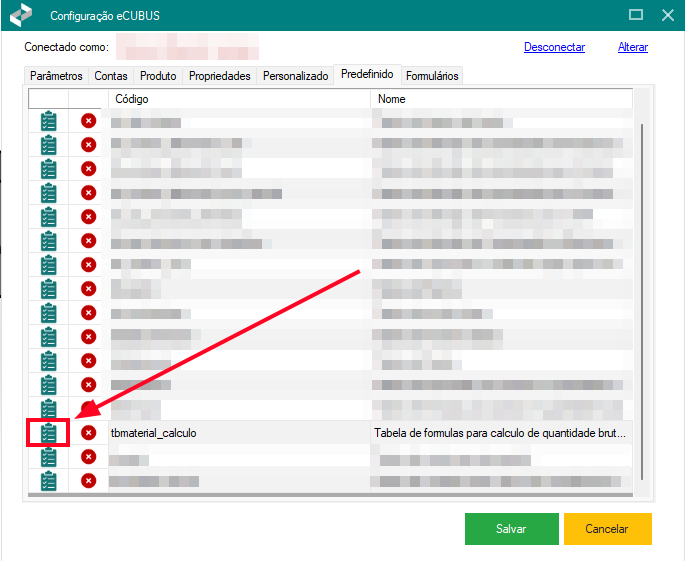This screenshot has width=685, height=561.
Task: Switch to the Parâmetros tab
Action: click(x=56, y=76)
